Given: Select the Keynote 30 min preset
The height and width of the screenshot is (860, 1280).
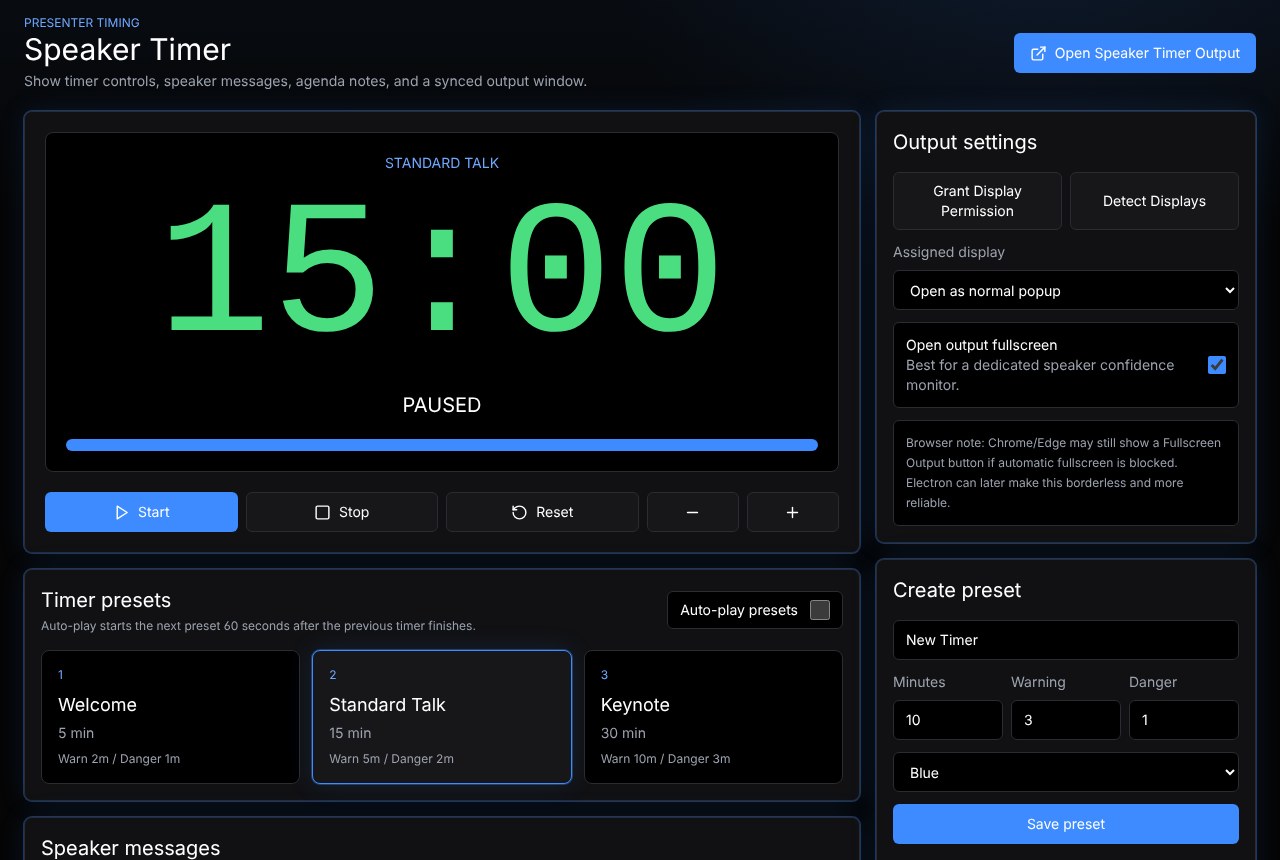Looking at the screenshot, I should (x=713, y=717).
